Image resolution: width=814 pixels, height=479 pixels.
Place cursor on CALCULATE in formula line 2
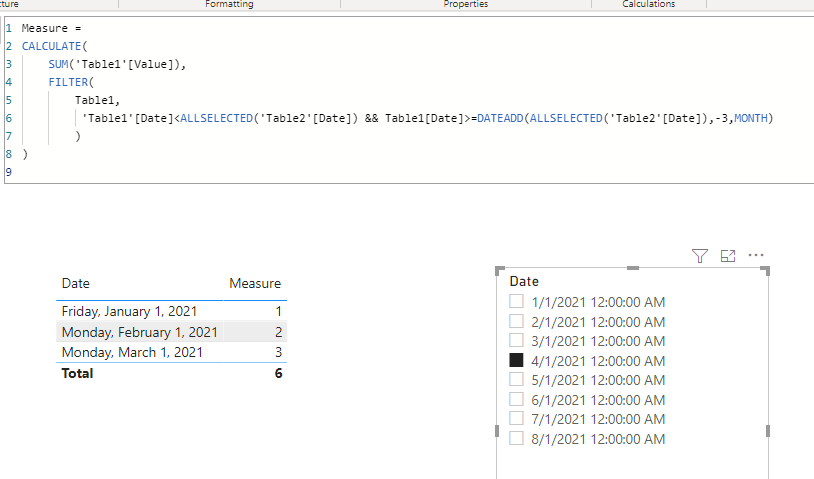[52, 46]
